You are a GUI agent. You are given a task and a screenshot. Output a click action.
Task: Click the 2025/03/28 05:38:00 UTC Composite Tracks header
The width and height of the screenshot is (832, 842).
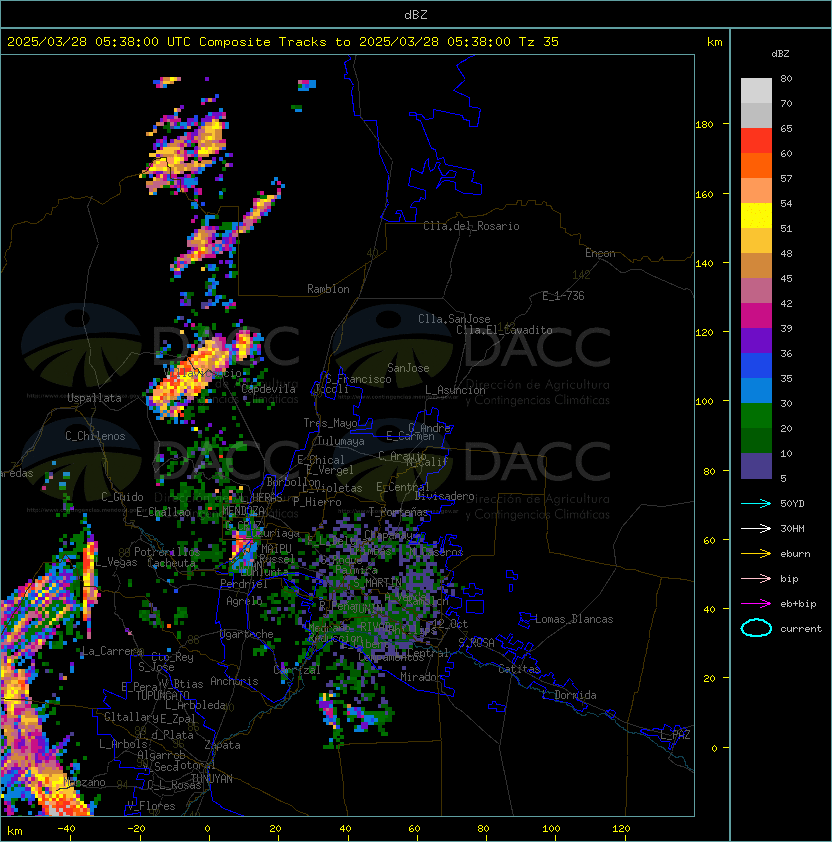[x=283, y=42]
